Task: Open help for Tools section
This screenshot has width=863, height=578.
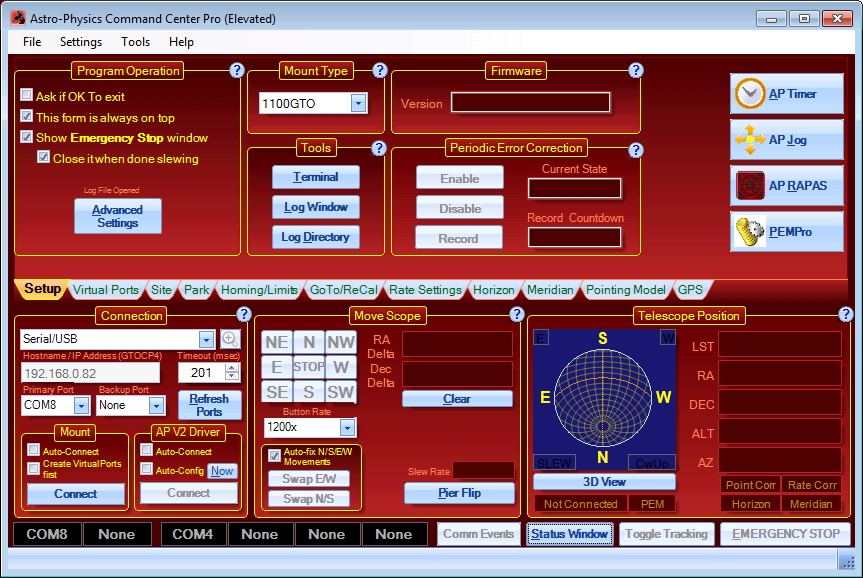Action: pos(379,148)
